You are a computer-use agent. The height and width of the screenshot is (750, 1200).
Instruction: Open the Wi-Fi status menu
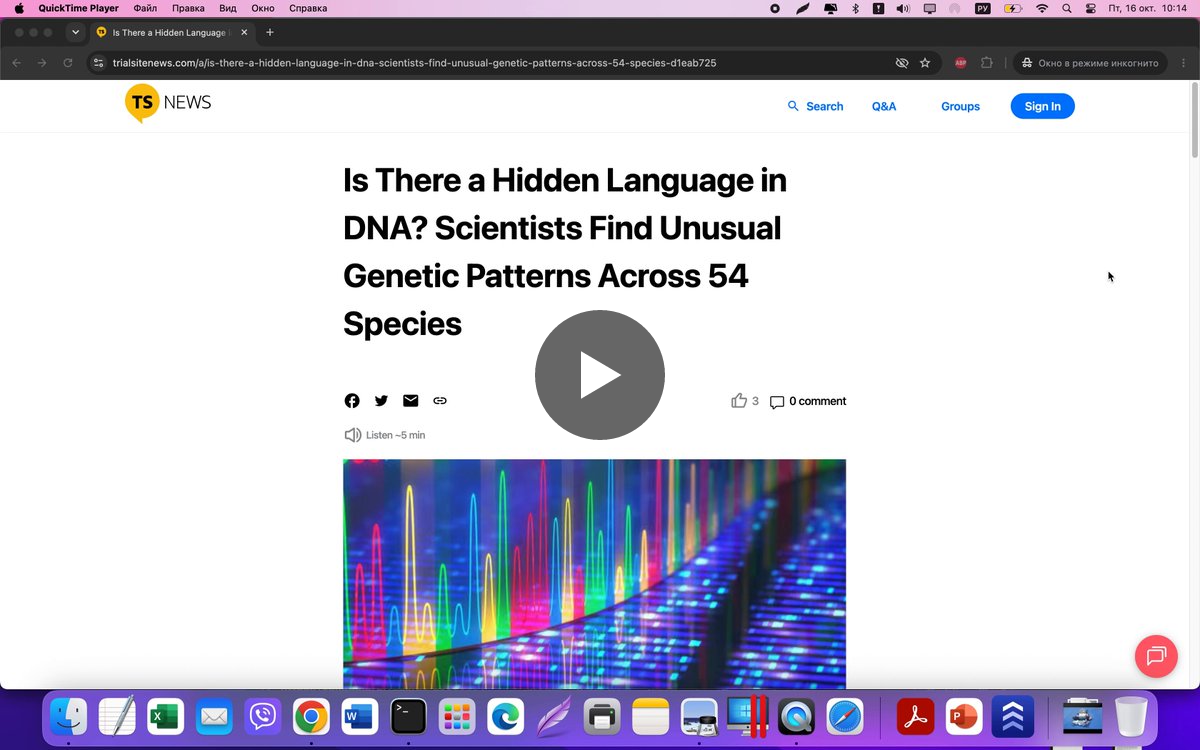pos(1042,8)
